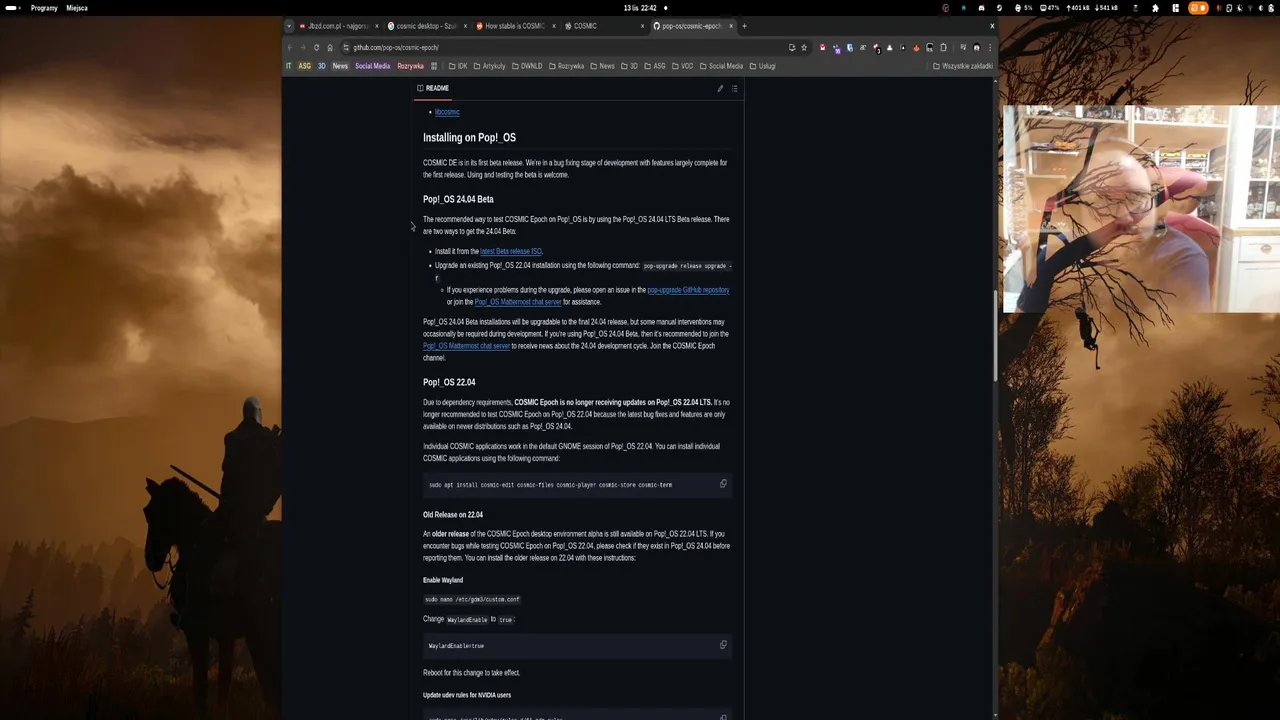Select the README tab header
Screen dimensions: 1280x720
point(433,88)
